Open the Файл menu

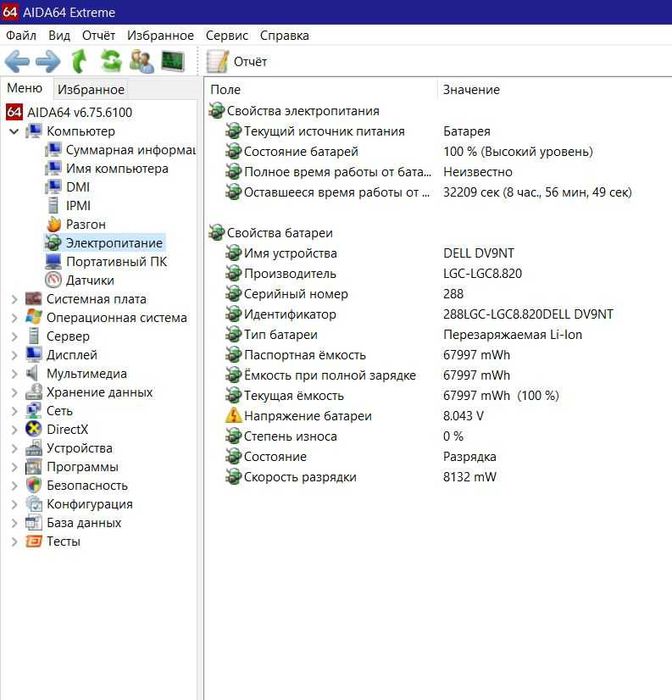coord(21,35)
